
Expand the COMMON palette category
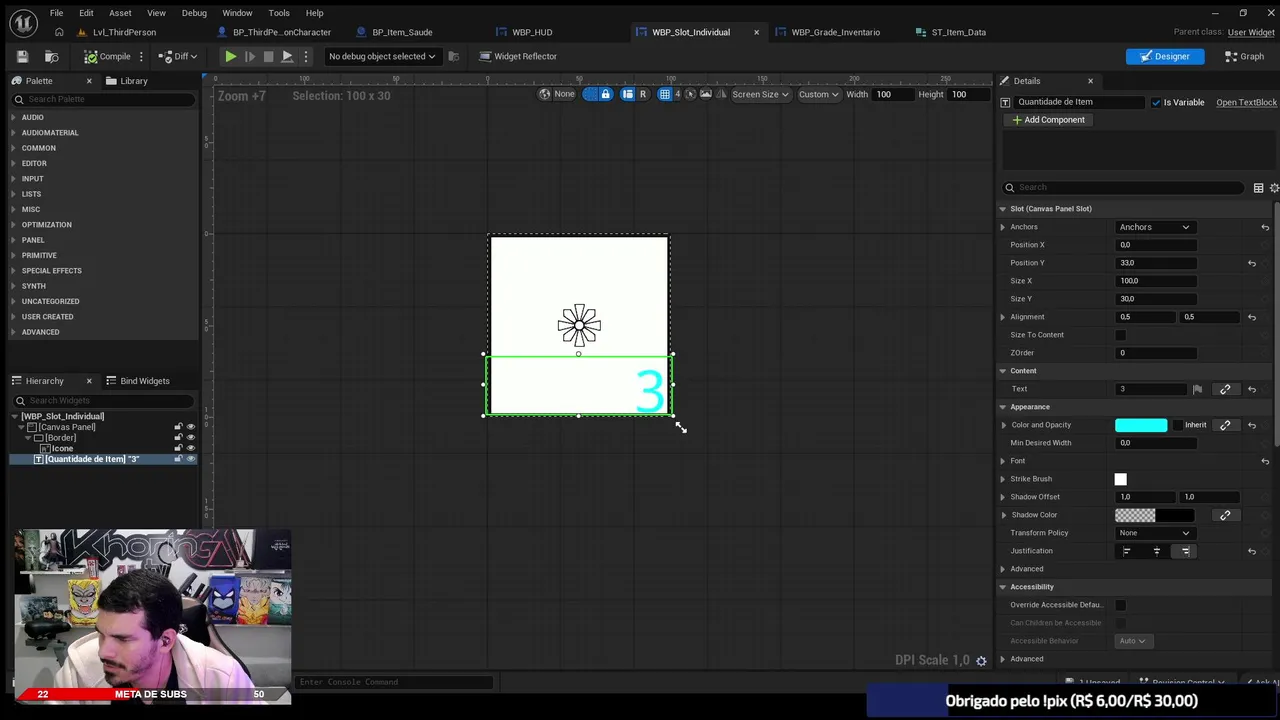tap(38, 148)
